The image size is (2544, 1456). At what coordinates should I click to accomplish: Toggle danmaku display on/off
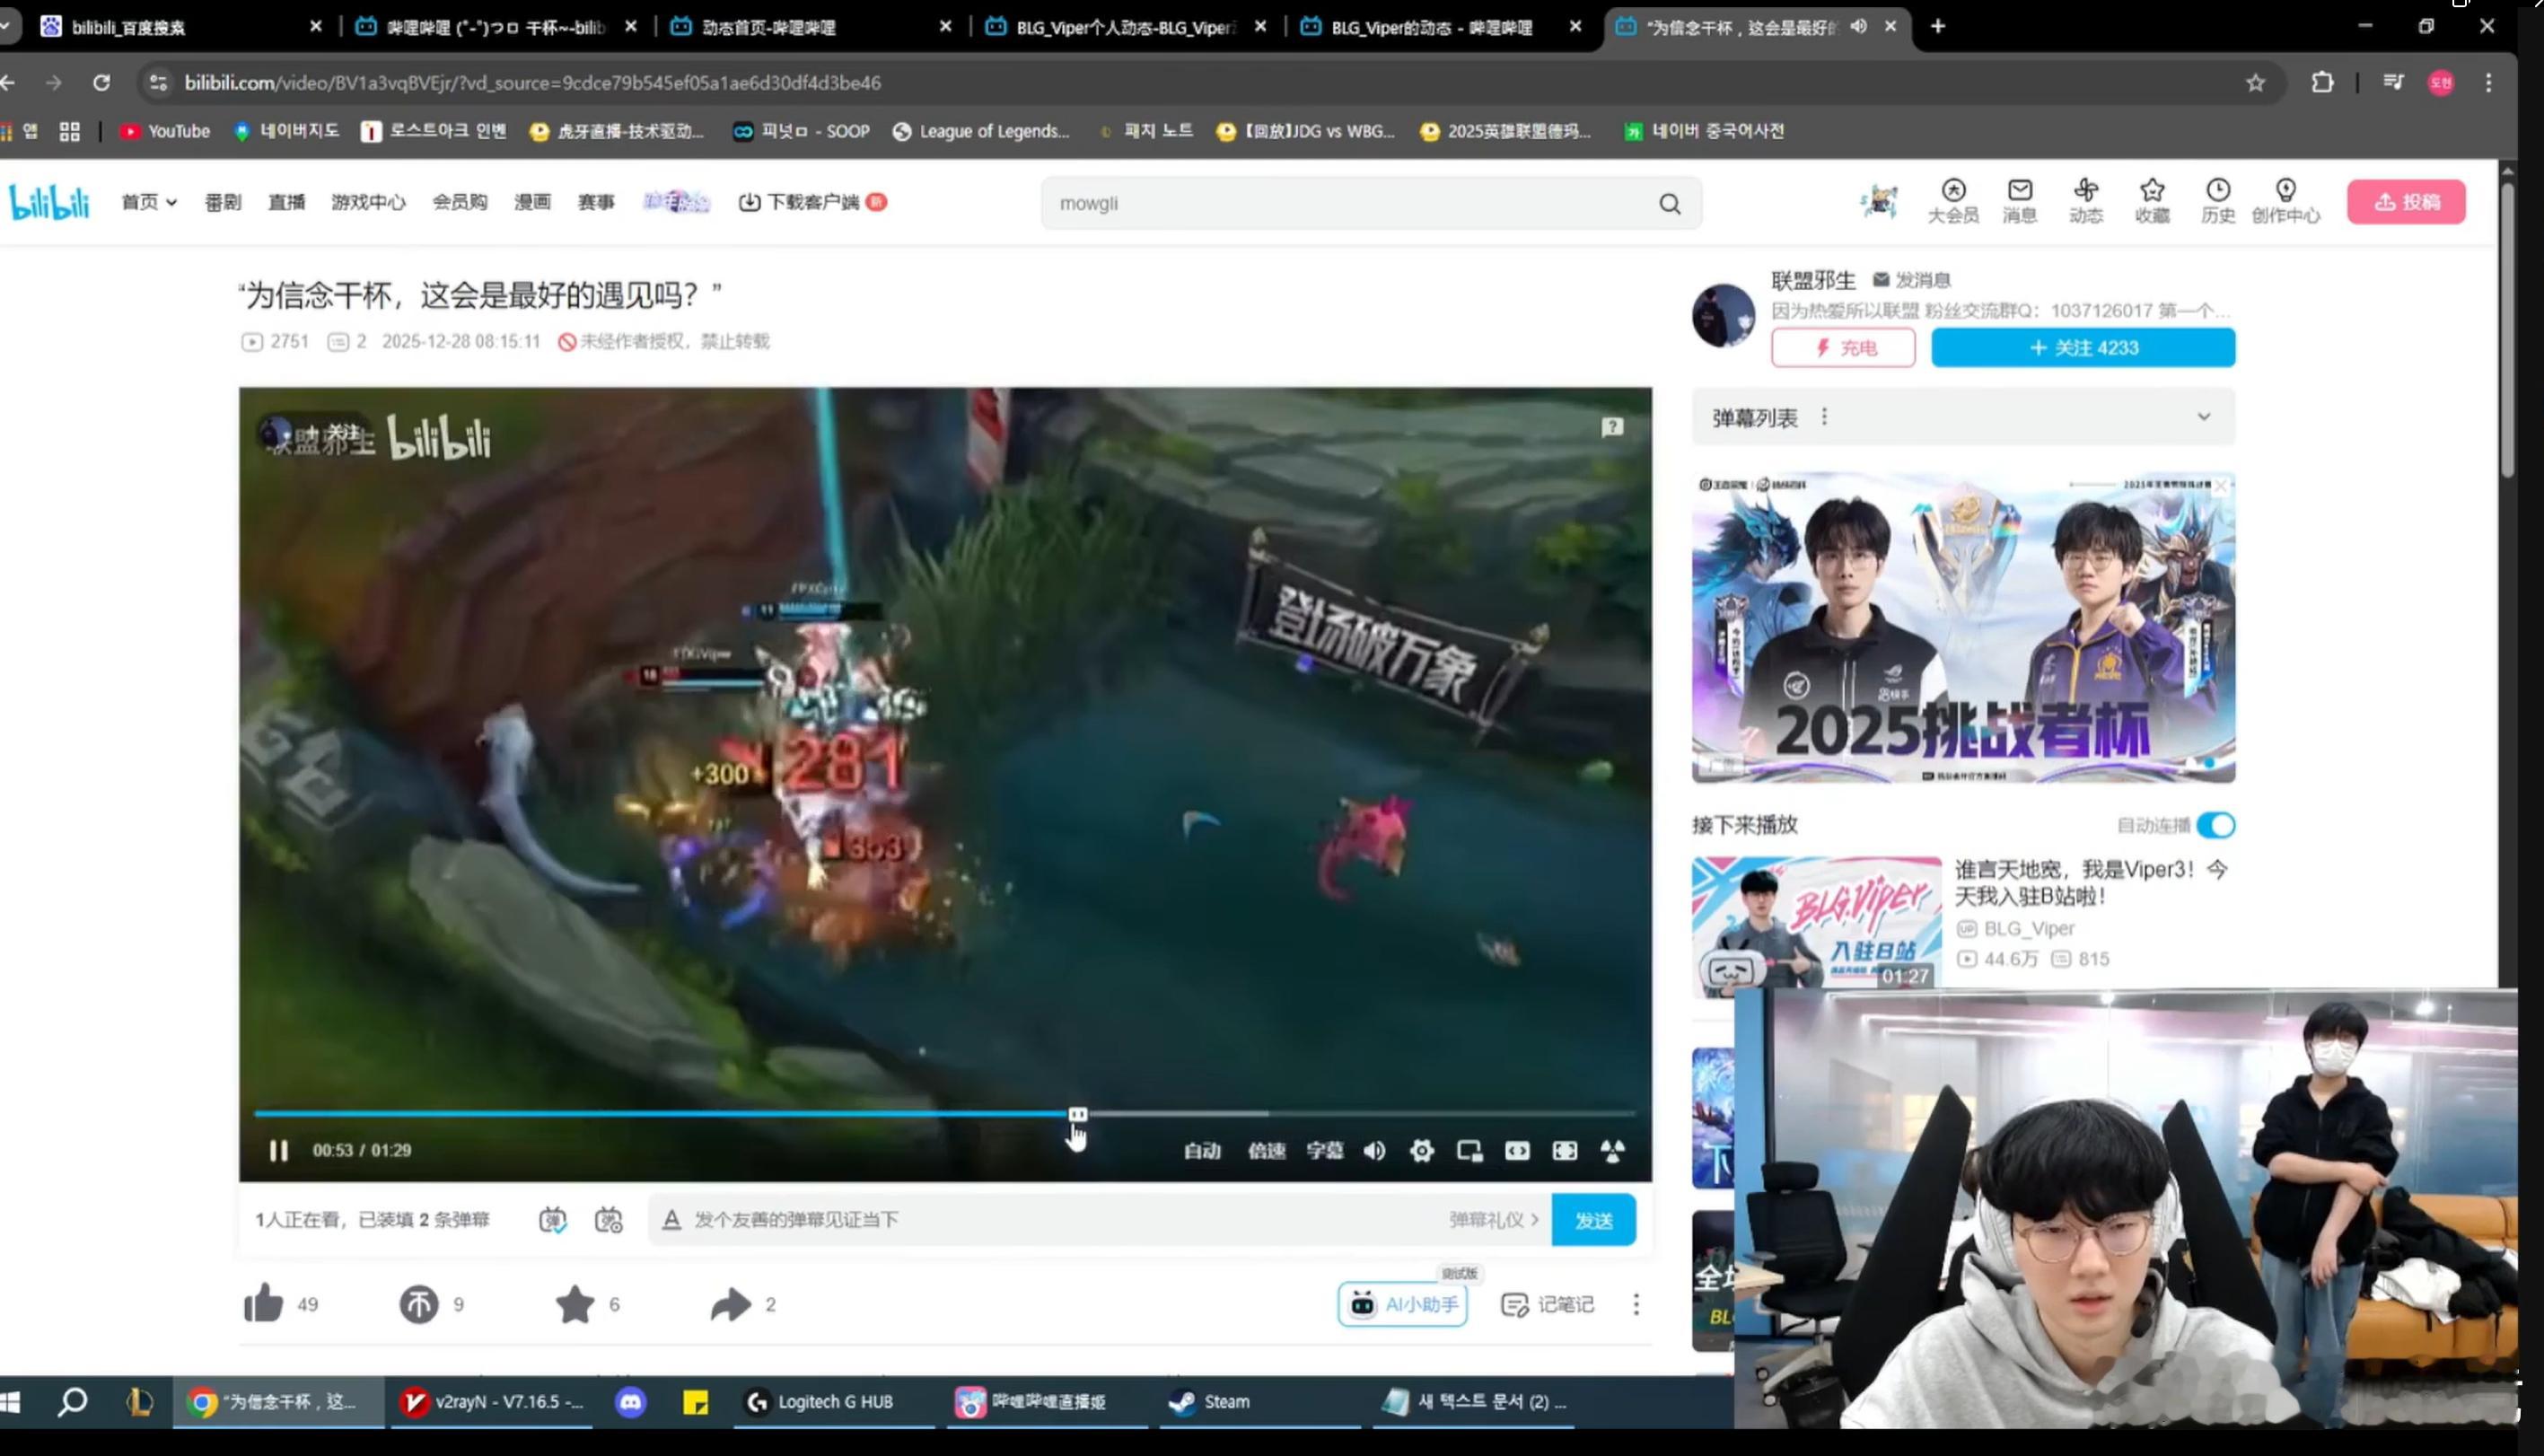click(x=553, y=1220)
